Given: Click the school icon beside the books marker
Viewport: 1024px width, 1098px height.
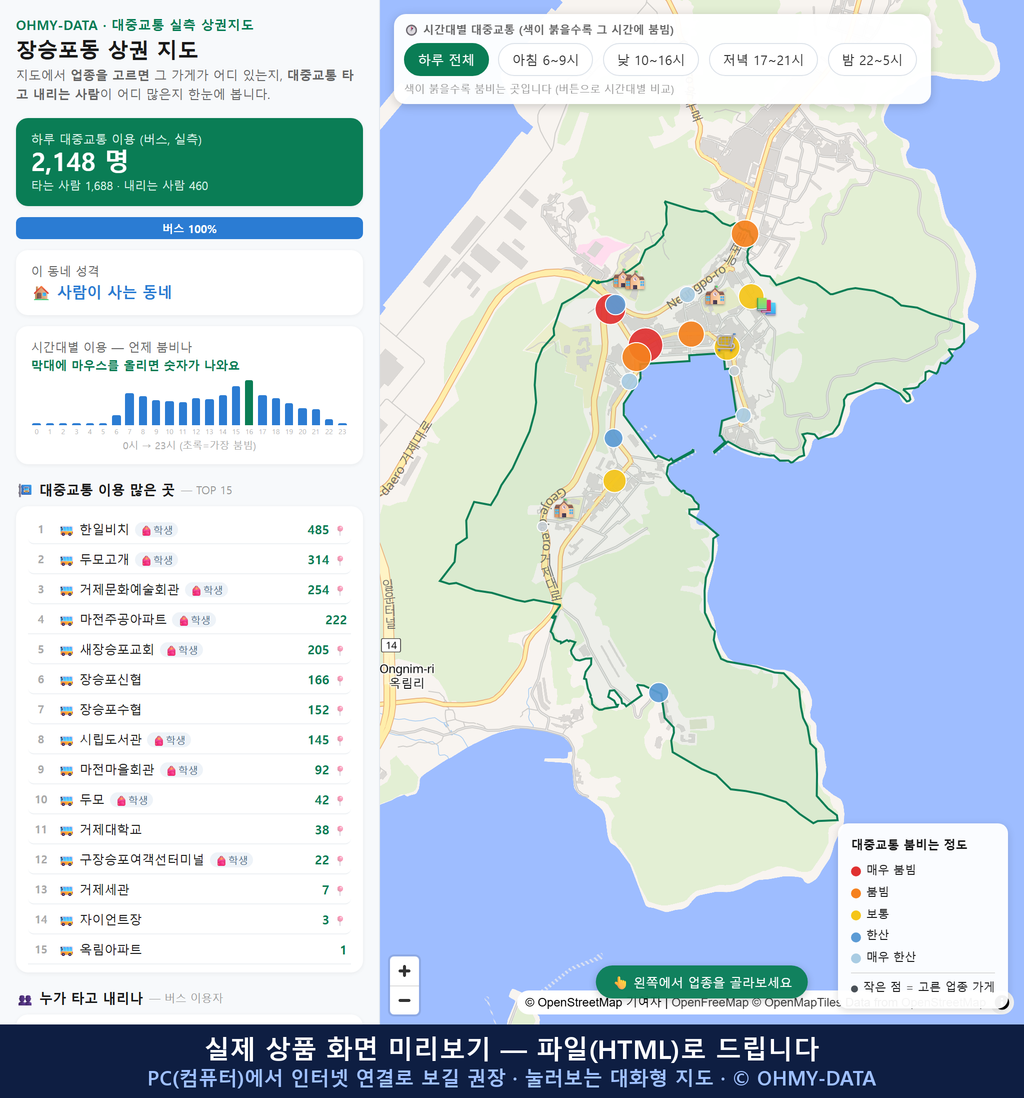Looking at the screenshot, I should click(714, 297).
